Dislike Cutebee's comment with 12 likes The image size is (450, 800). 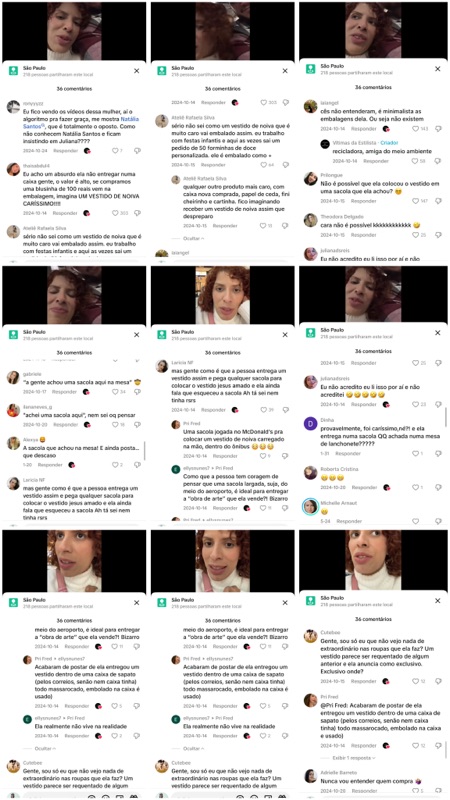[437, 681]
